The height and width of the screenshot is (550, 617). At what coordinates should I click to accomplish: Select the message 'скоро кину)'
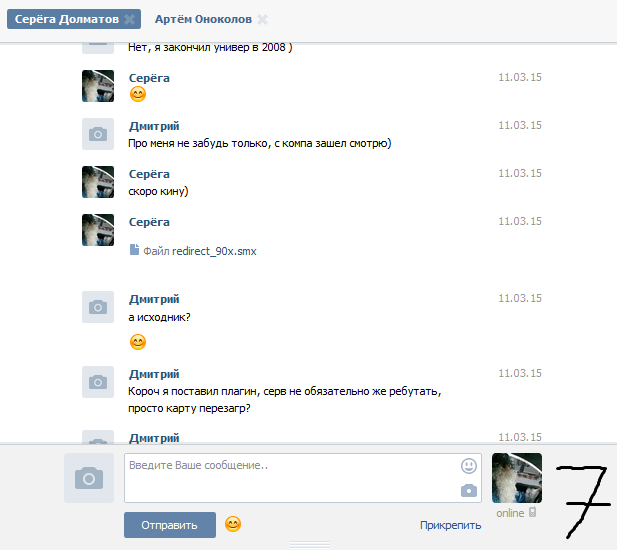158,191
